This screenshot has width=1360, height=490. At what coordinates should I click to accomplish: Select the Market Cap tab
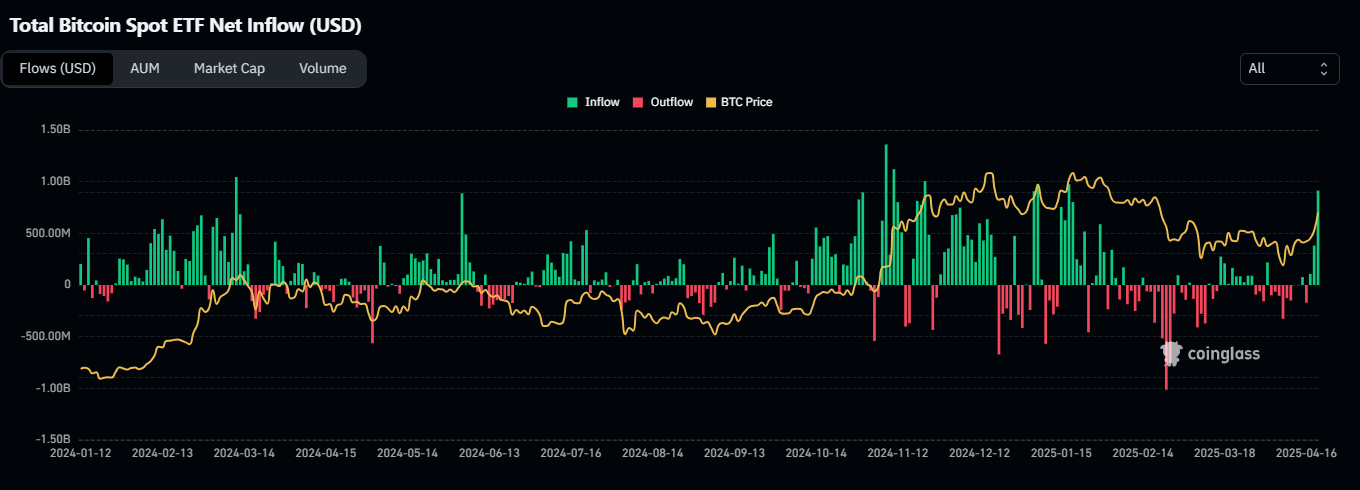pyautogui.click(x=229, y=69)
